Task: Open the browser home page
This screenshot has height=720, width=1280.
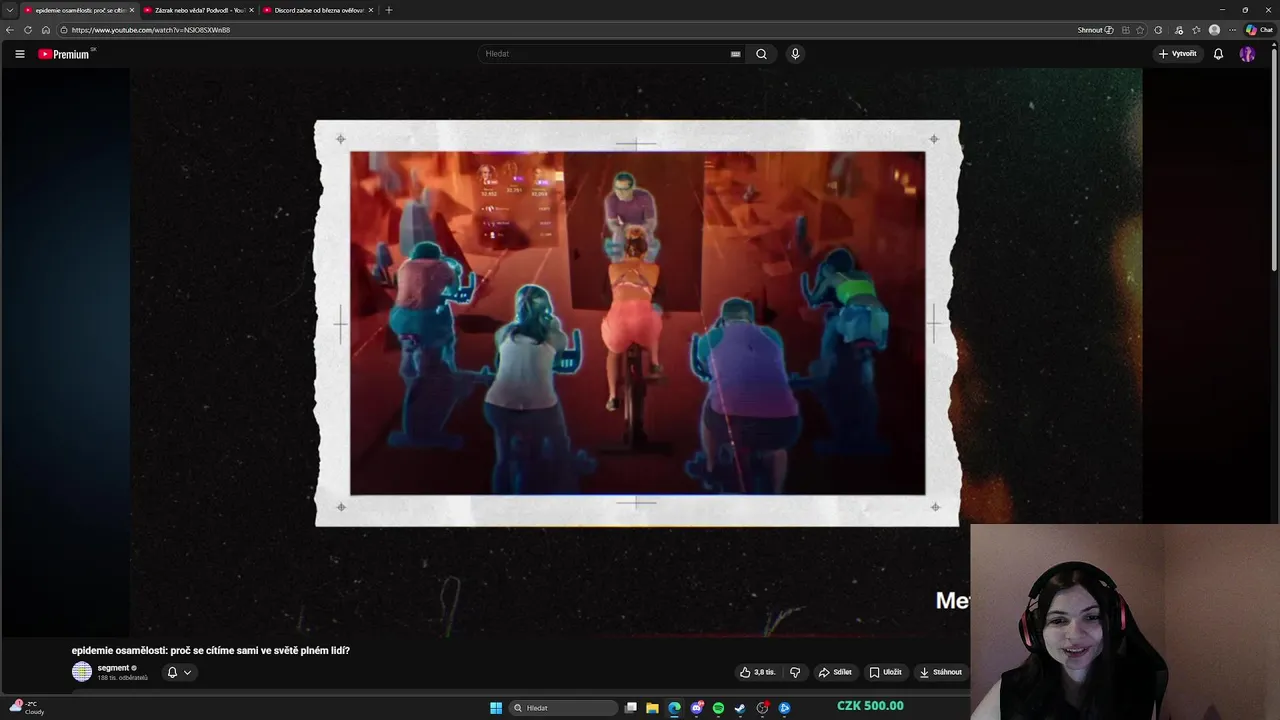Action: pyautogui.click(x=46, y=30)
